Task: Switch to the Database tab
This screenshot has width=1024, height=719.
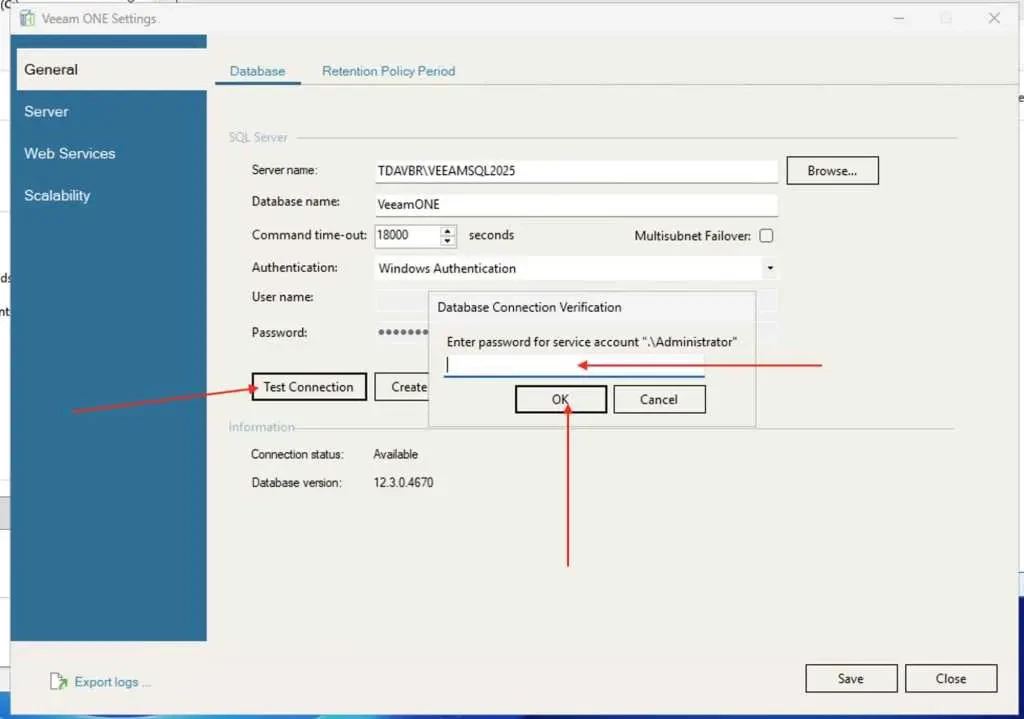Action: (257, 71)
